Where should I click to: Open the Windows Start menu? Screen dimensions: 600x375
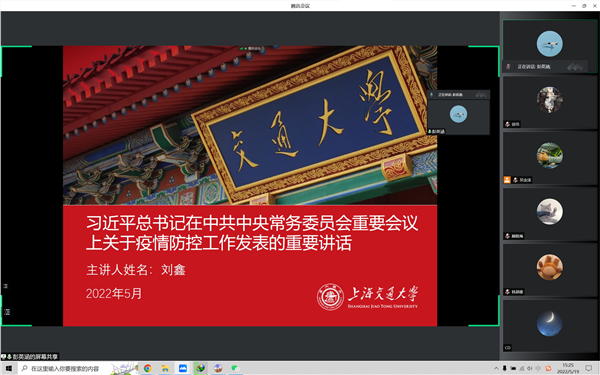tap(8, 368)
